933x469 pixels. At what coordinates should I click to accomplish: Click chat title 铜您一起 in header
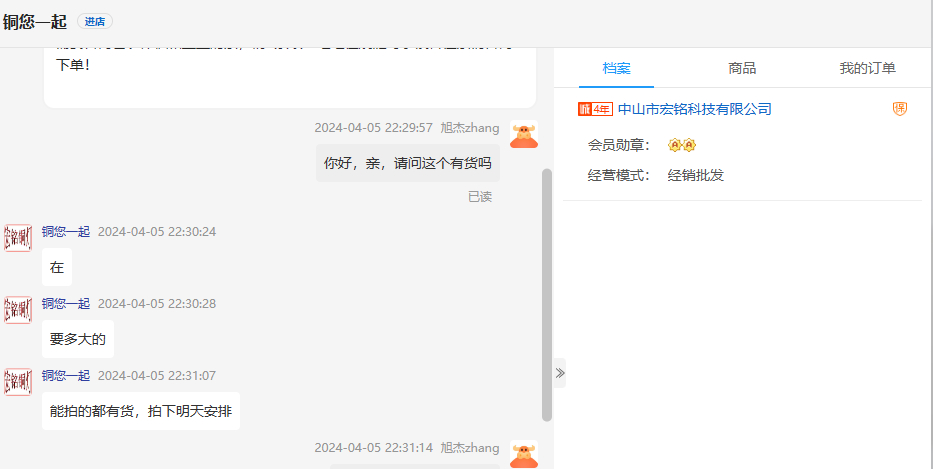(x=35, y=21)
